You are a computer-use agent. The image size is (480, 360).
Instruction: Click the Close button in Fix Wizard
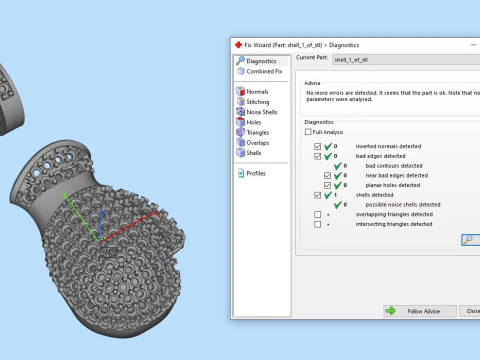click(x=470, y=311)
